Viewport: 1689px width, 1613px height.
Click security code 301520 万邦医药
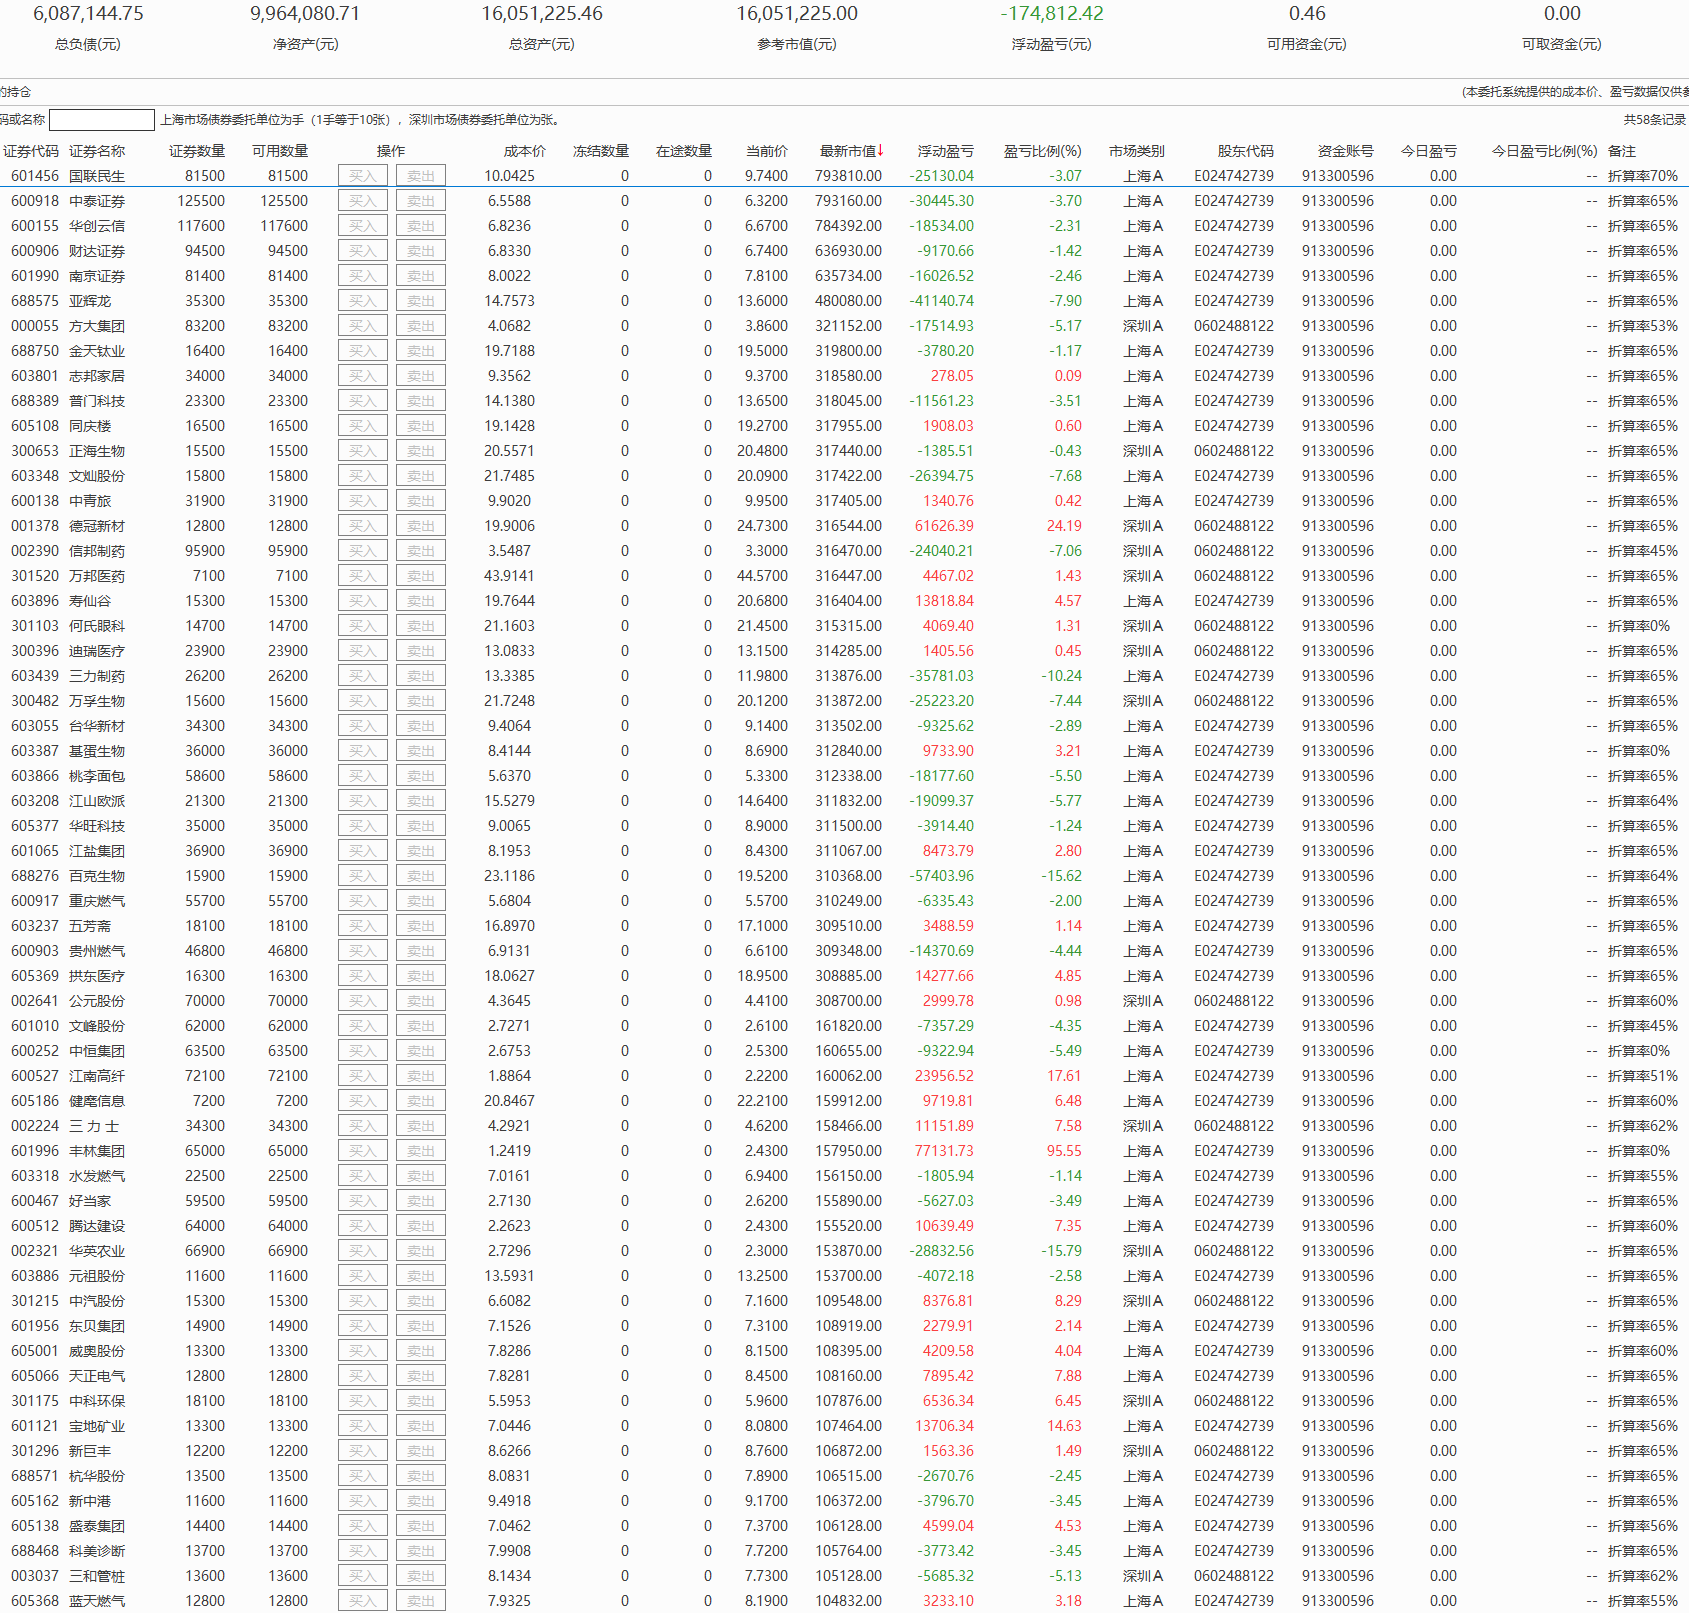tap(35, 576)
